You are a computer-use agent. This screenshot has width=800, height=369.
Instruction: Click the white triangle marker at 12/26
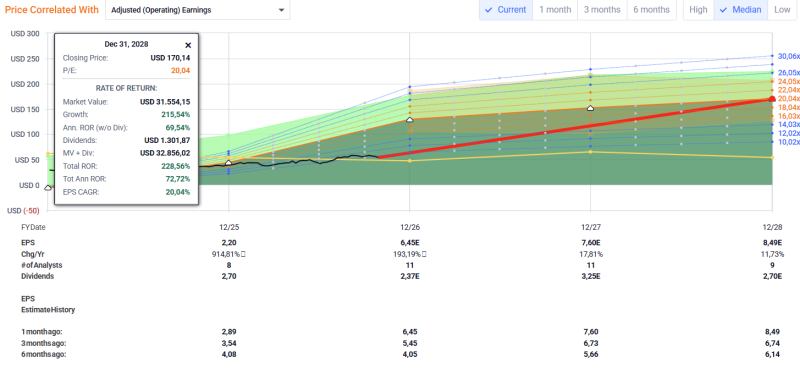409,119
